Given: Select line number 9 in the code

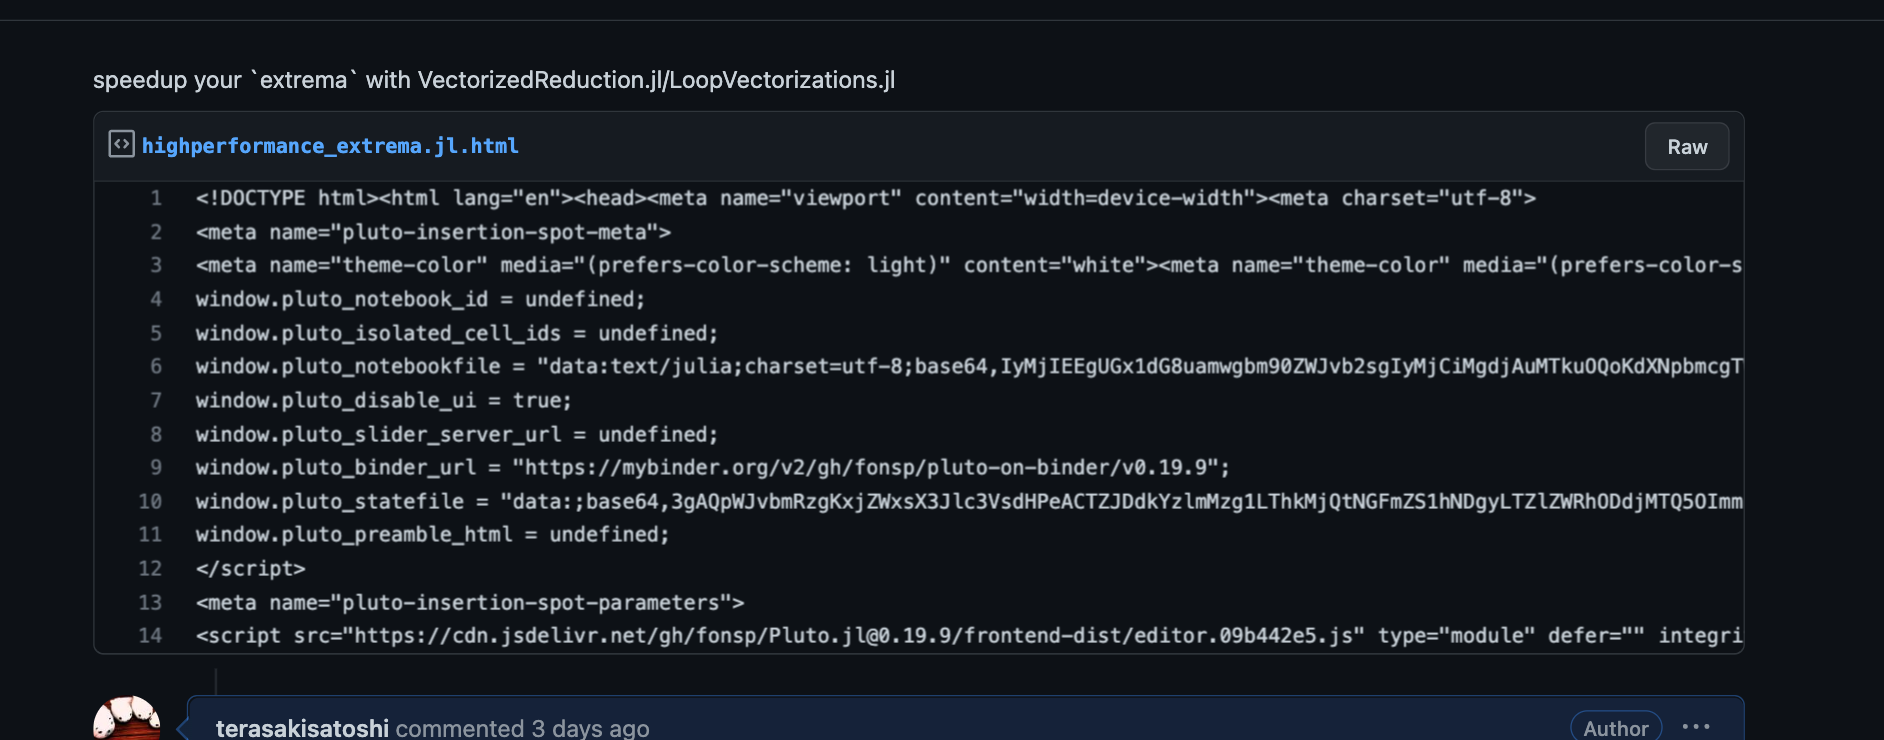Looking at the screenshot, I should pos(156,467).
